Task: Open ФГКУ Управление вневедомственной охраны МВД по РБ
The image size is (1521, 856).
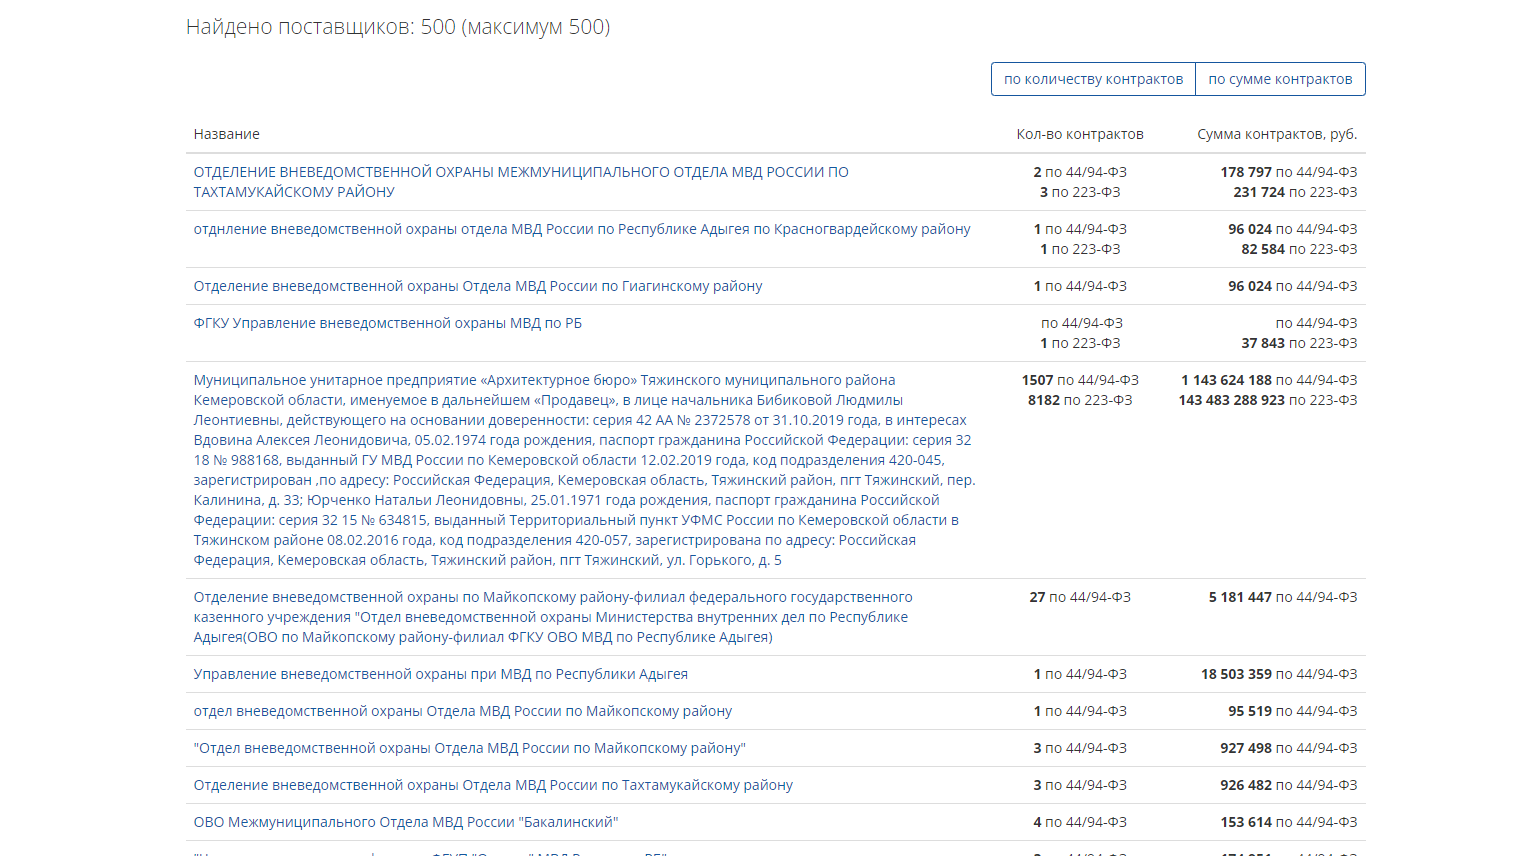Action: tap(388, 323)
